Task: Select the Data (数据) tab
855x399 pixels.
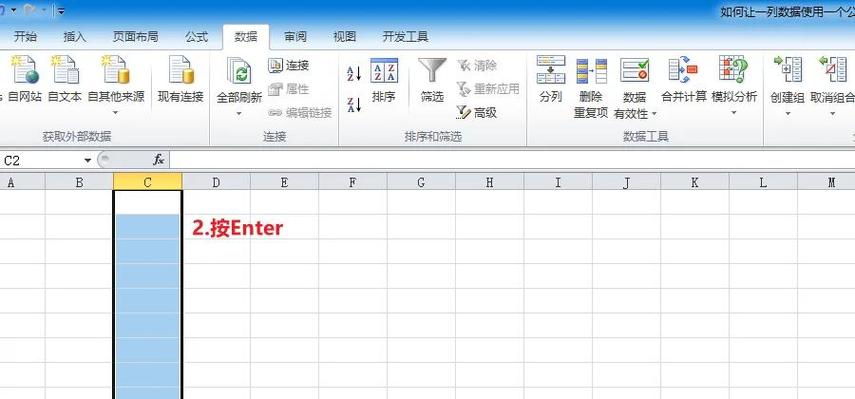Action: pos(246,37)
